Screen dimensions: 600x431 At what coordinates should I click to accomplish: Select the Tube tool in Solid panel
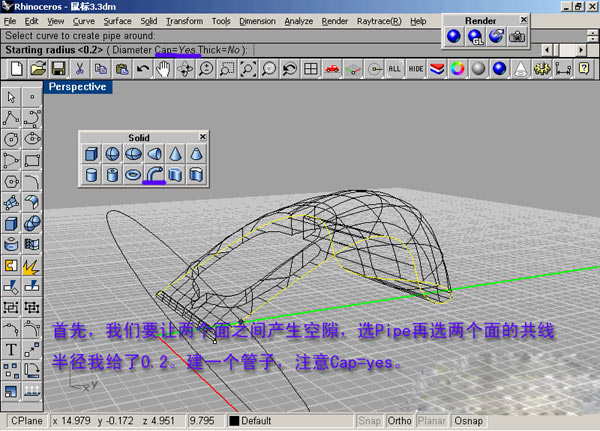coord(112,175)
